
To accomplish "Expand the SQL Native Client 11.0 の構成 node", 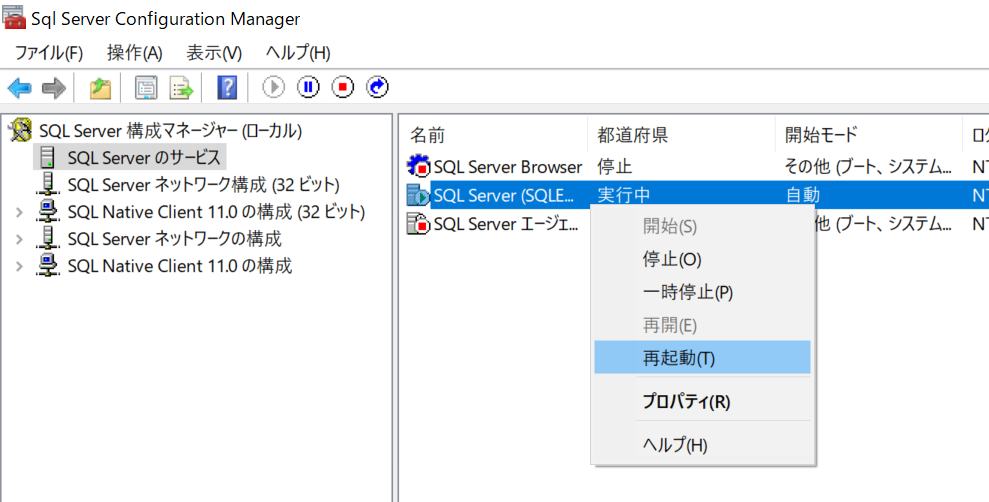I will tap(19, 266).
